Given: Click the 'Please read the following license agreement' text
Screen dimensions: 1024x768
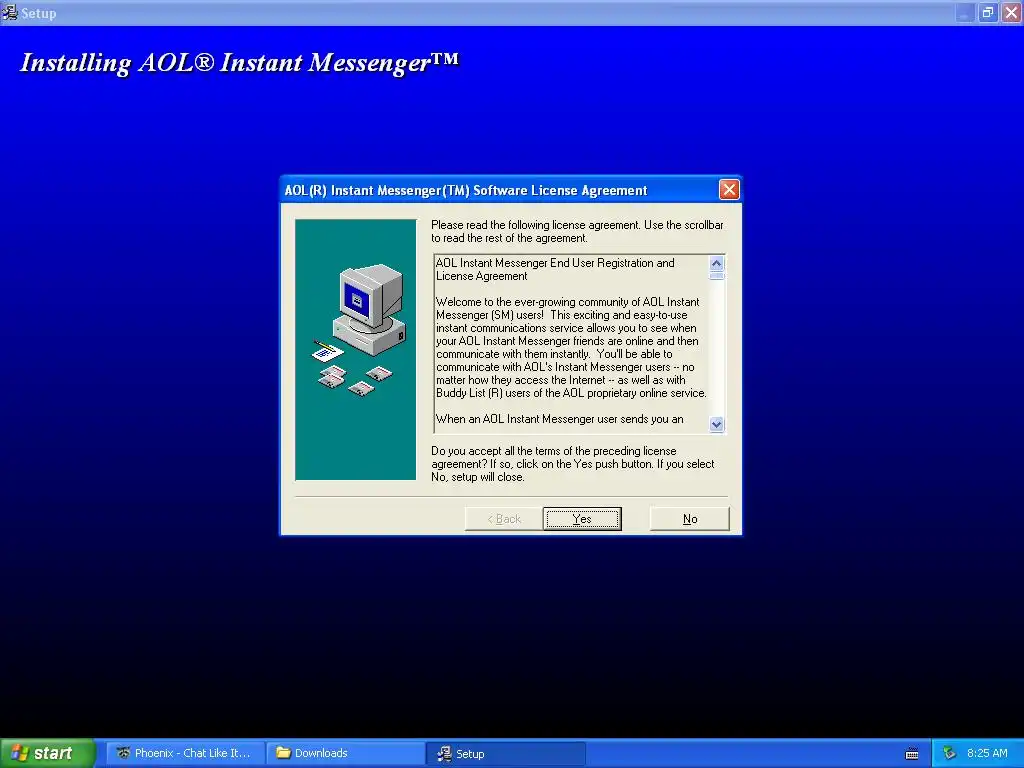Looking at the screenshot, I should (577, 231).
